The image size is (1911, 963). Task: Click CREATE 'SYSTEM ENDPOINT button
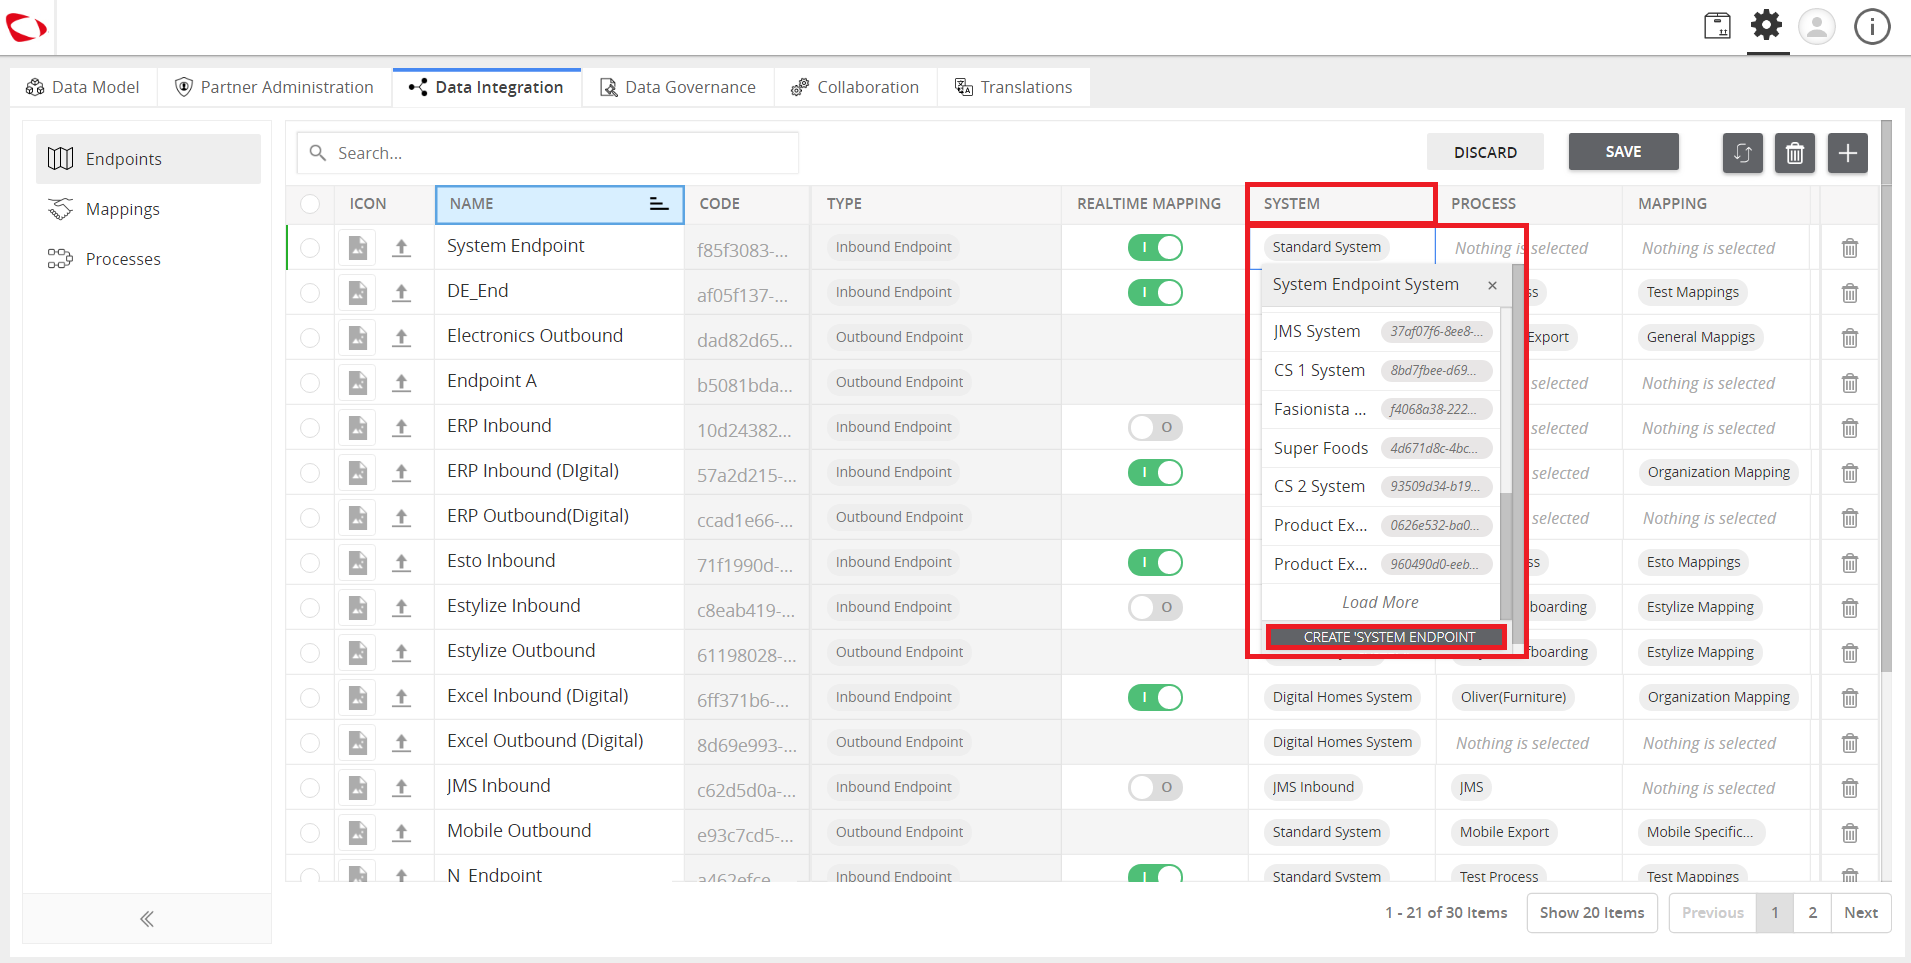pyautogui.click(x=1386, y=637)
